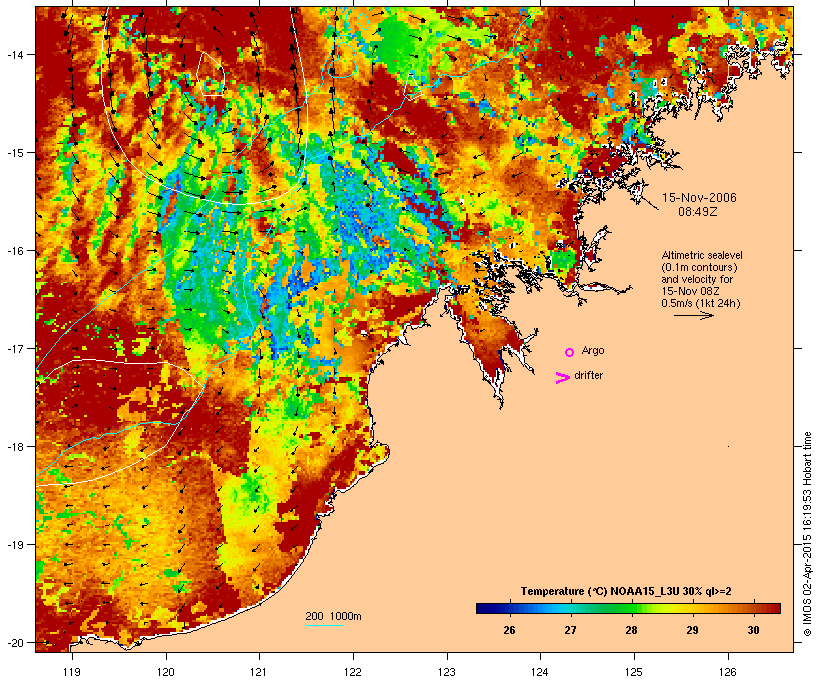Click the color bar value 30
The height and width of the screenshot is (680, 820).
(753, 630)
